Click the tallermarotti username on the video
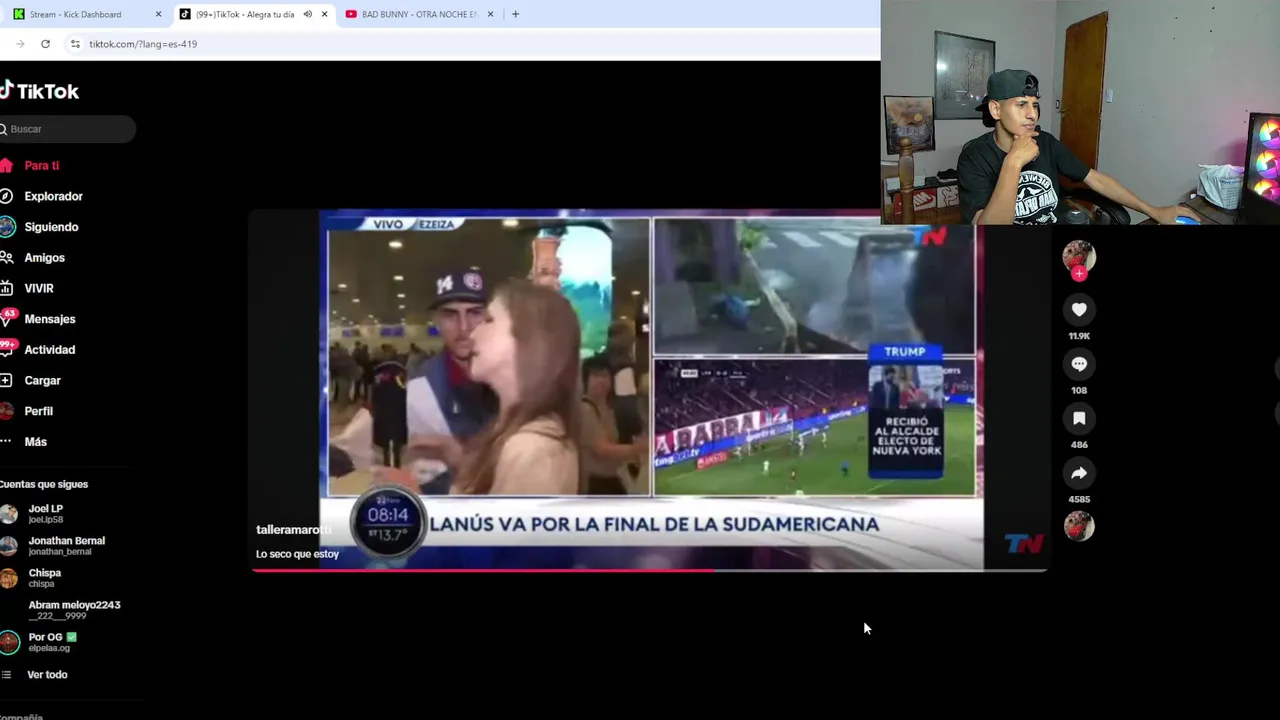Viewport: 1280px width, 720px height. (x=293, y=530)
